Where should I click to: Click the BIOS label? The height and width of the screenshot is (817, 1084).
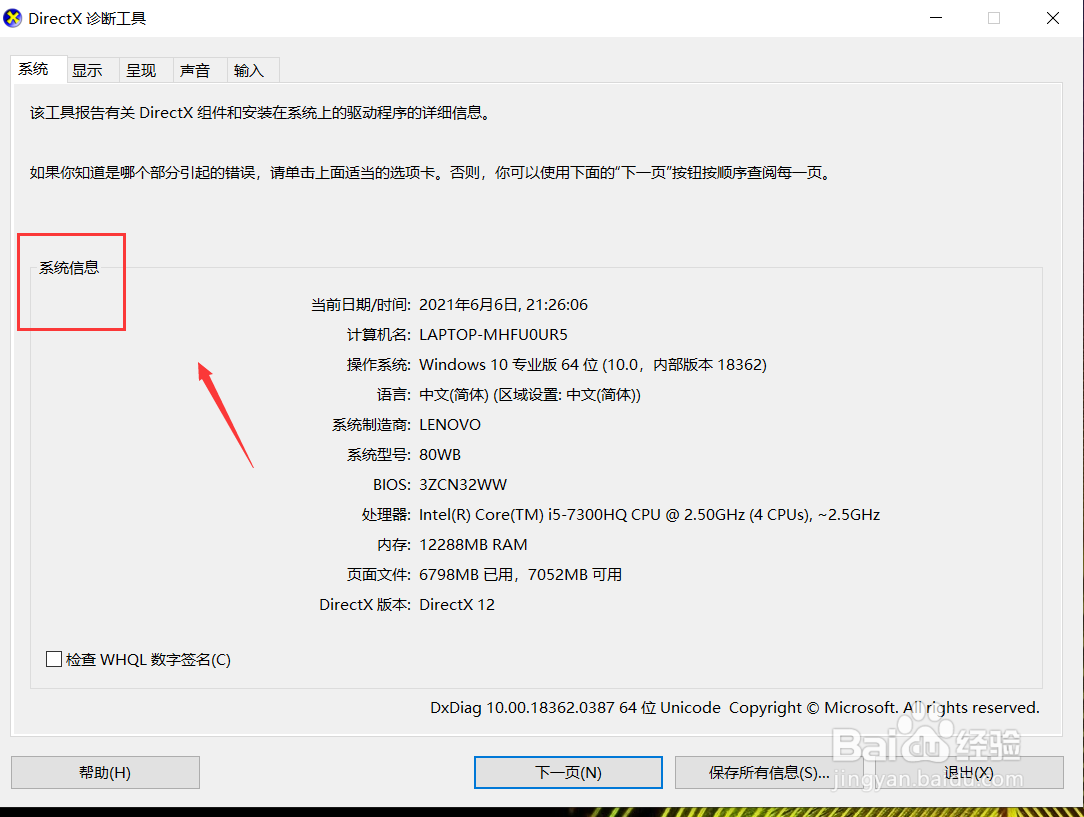coord(392,485)
